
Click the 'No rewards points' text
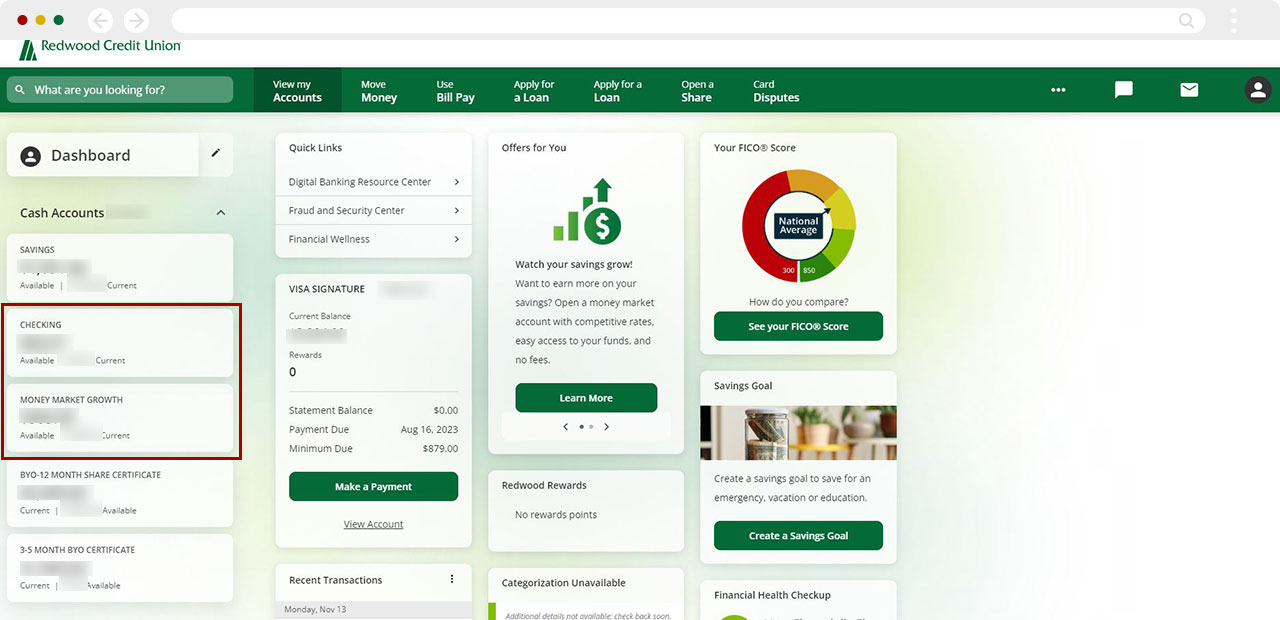click(556, 515)
